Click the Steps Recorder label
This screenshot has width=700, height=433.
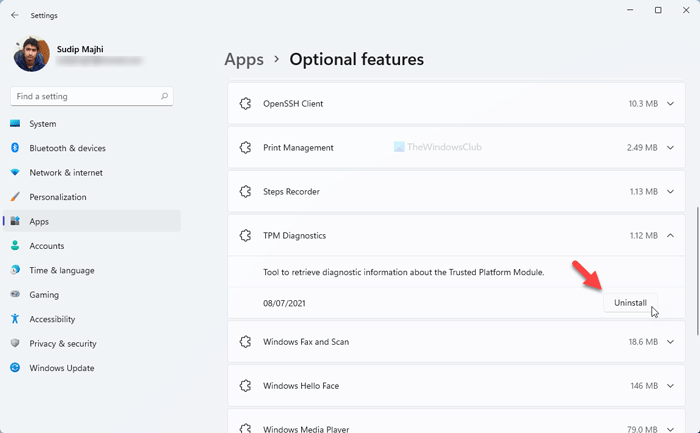(x=291, y=192)
